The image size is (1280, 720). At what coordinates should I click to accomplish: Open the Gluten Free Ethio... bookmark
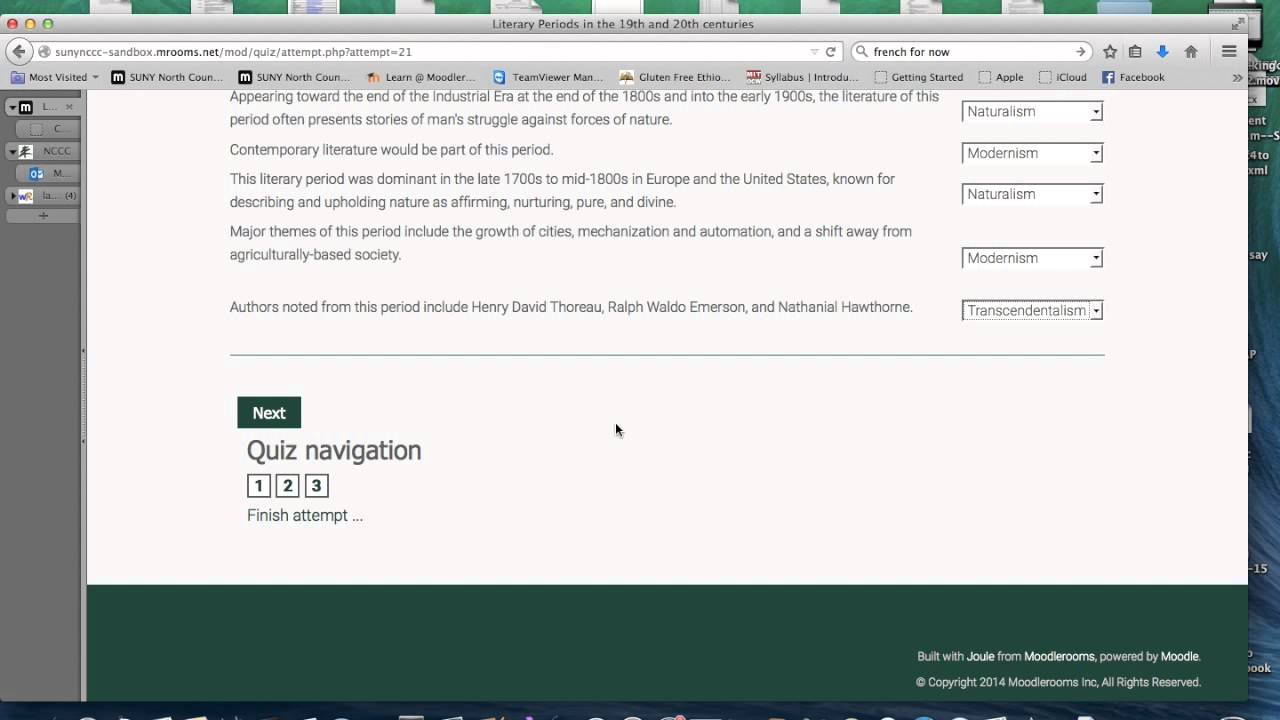pos(675,77)
